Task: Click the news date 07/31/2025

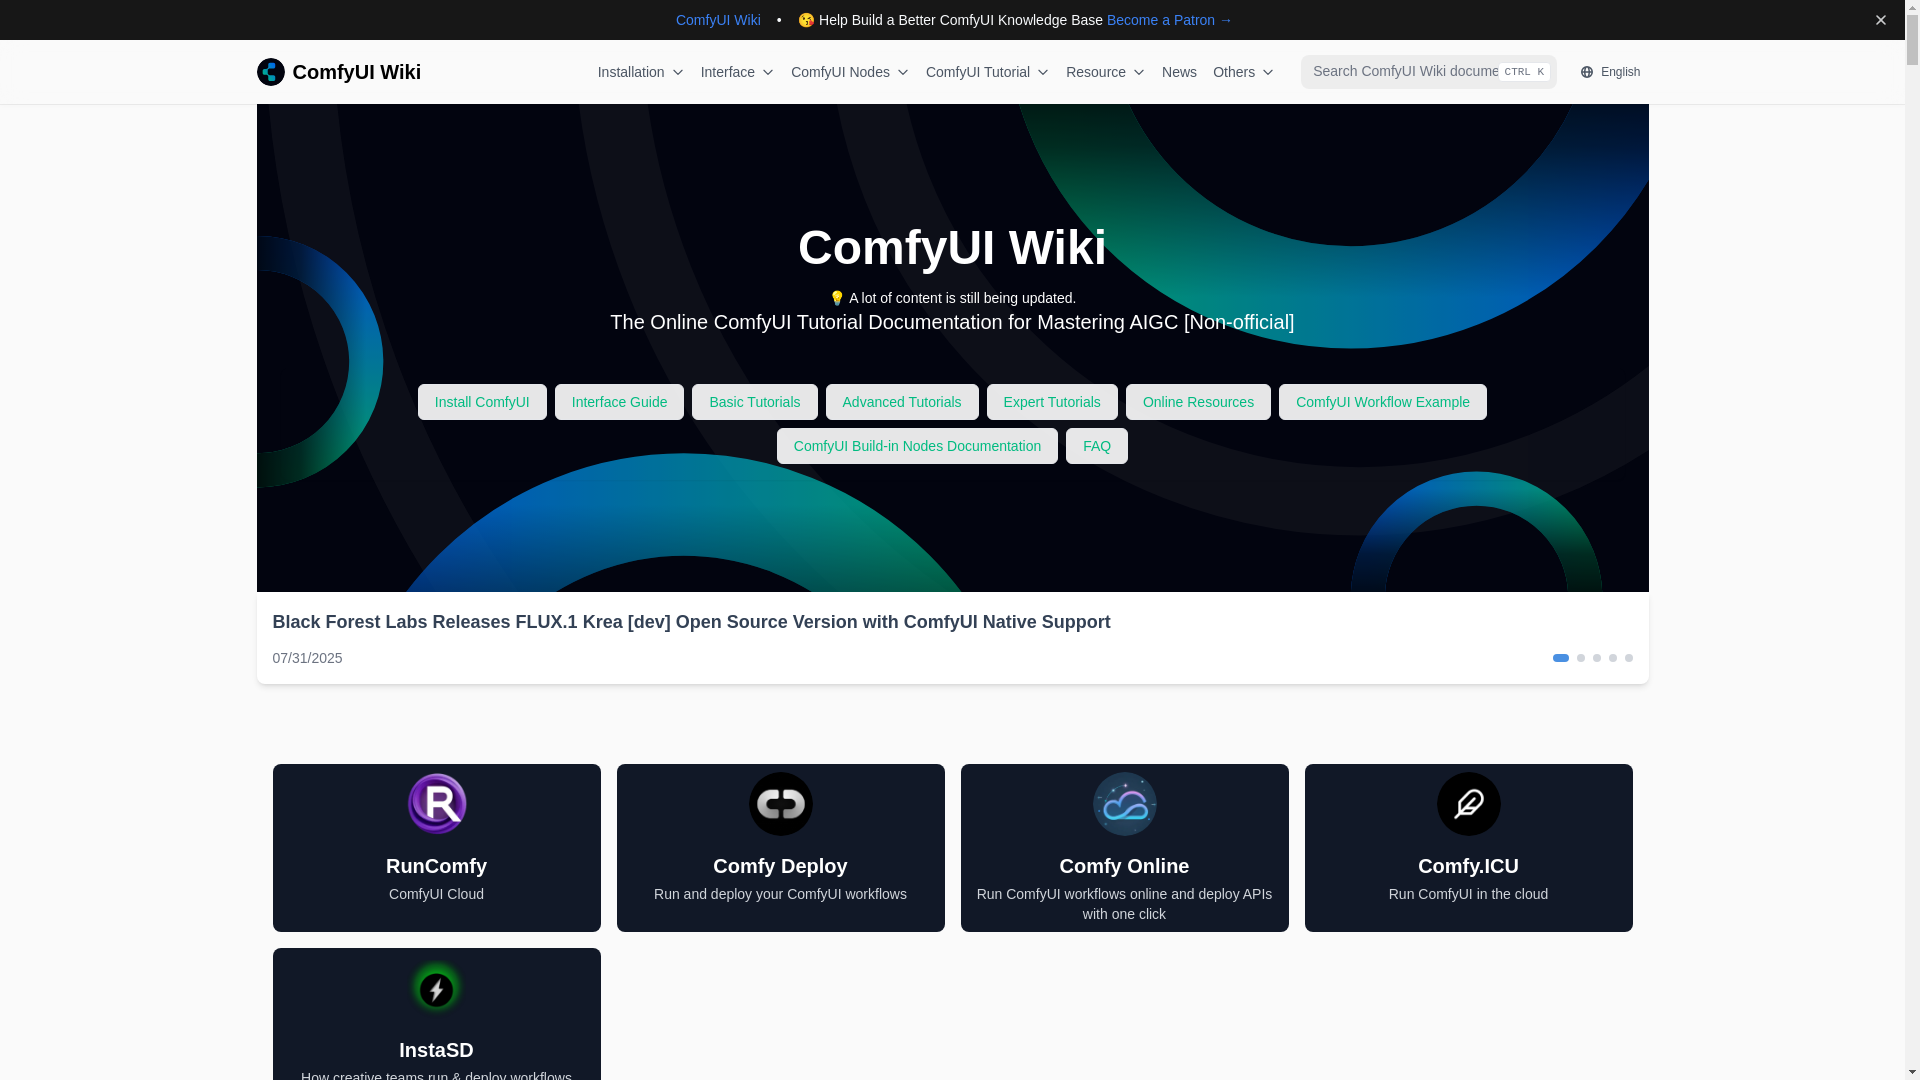Action: tap(307, 658)
